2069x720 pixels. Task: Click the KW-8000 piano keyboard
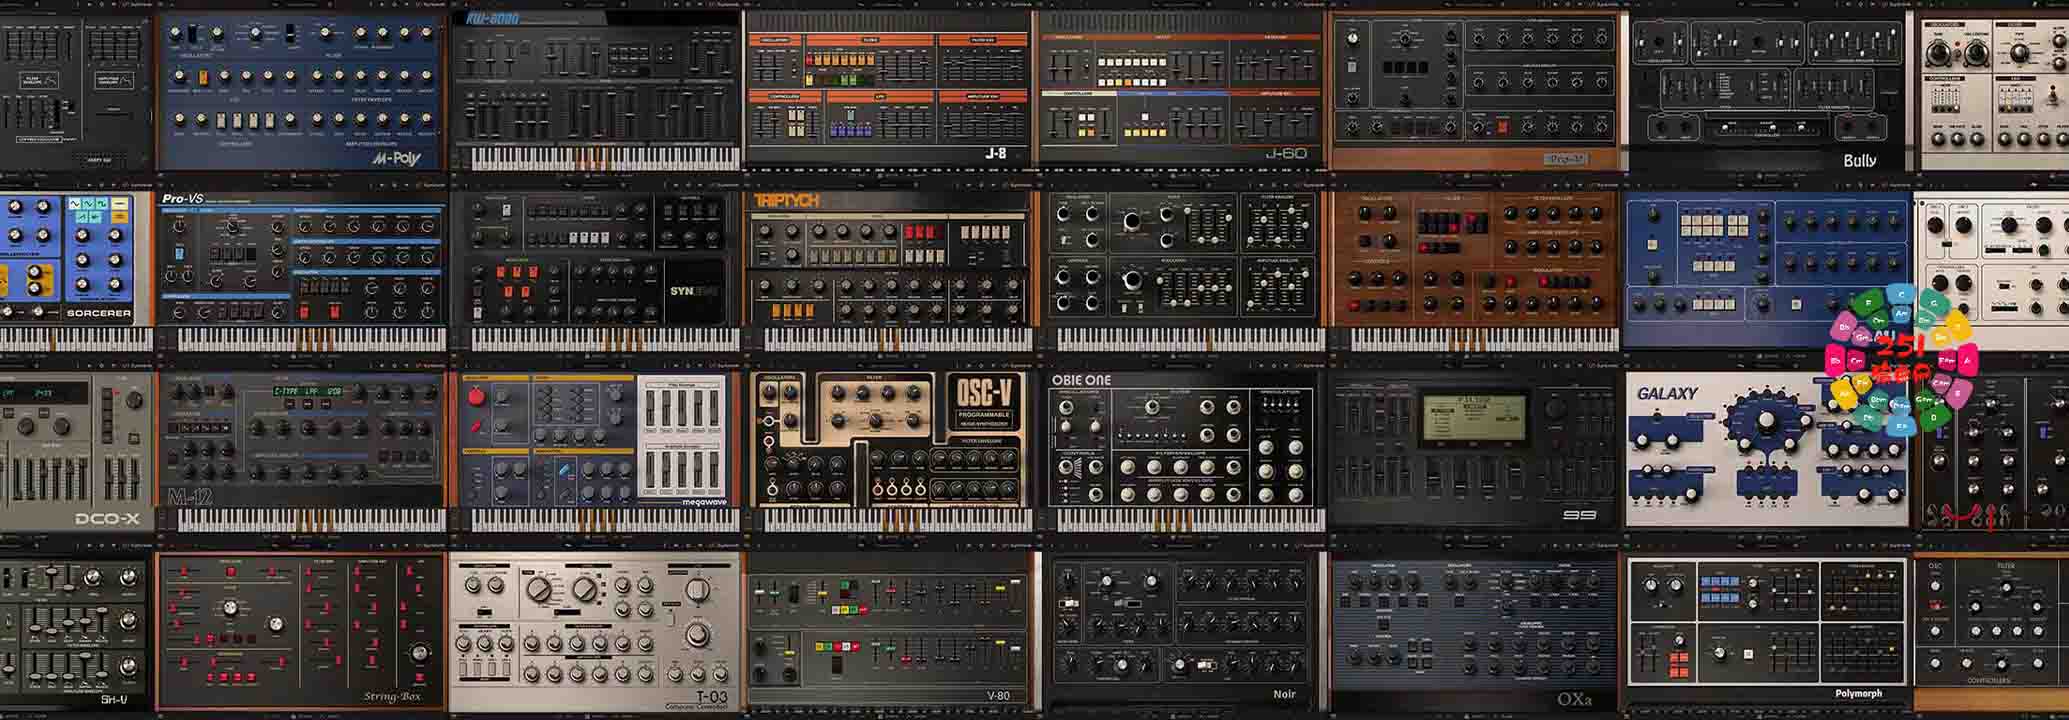tap(605, 159)
